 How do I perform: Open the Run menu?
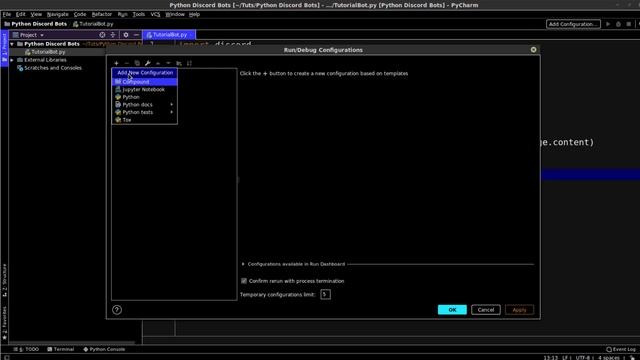(122, 14)
